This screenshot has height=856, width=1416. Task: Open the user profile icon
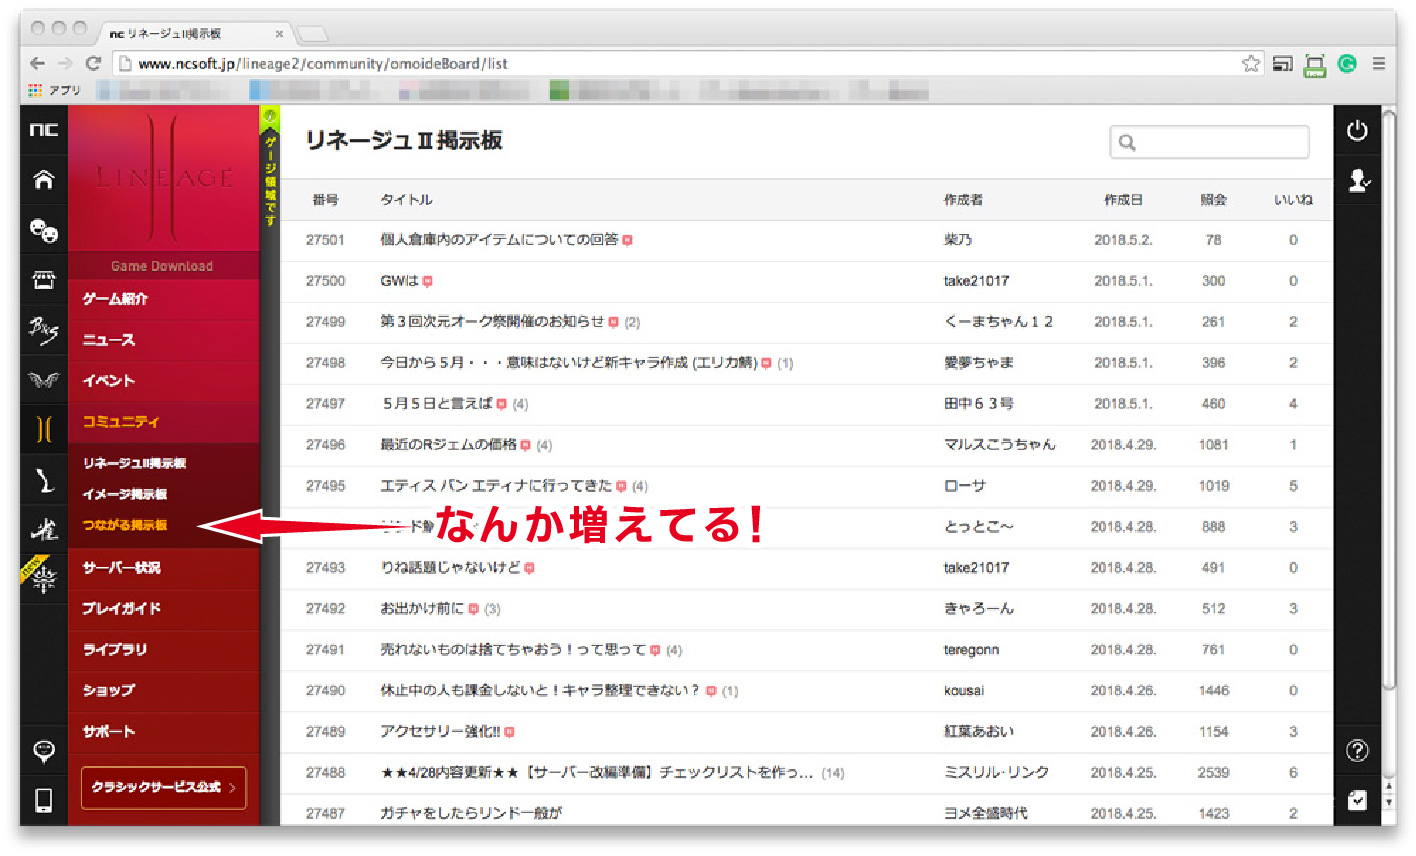1358,180
